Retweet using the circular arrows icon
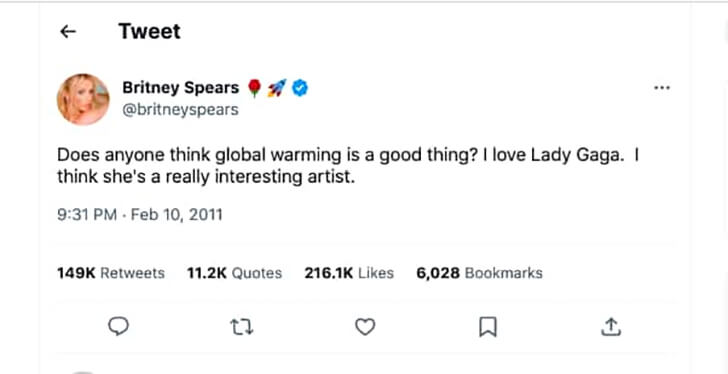 click(242, 327)
